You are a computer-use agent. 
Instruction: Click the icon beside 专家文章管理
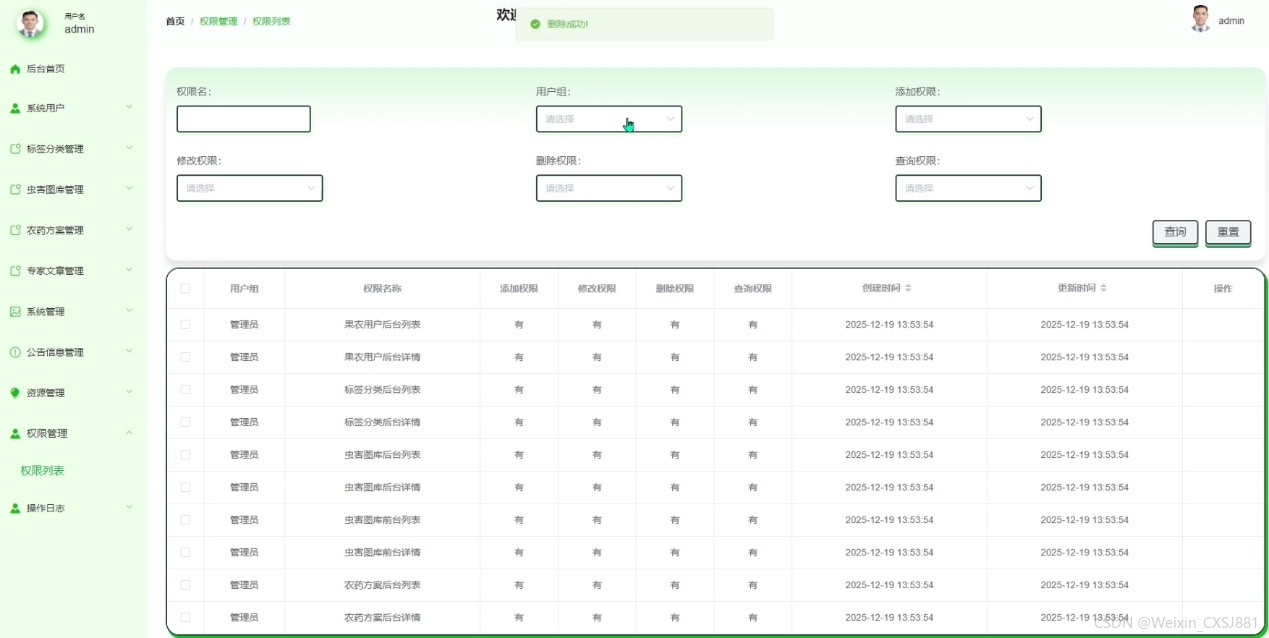(15, 271)
